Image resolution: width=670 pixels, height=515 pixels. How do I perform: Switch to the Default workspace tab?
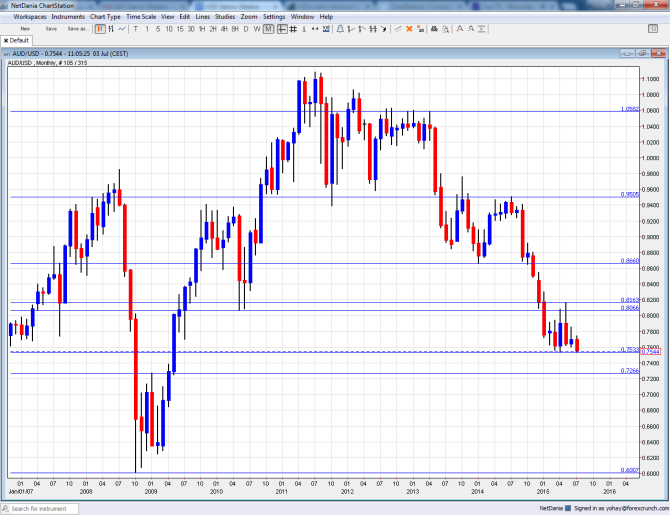[x=18, y=40]
